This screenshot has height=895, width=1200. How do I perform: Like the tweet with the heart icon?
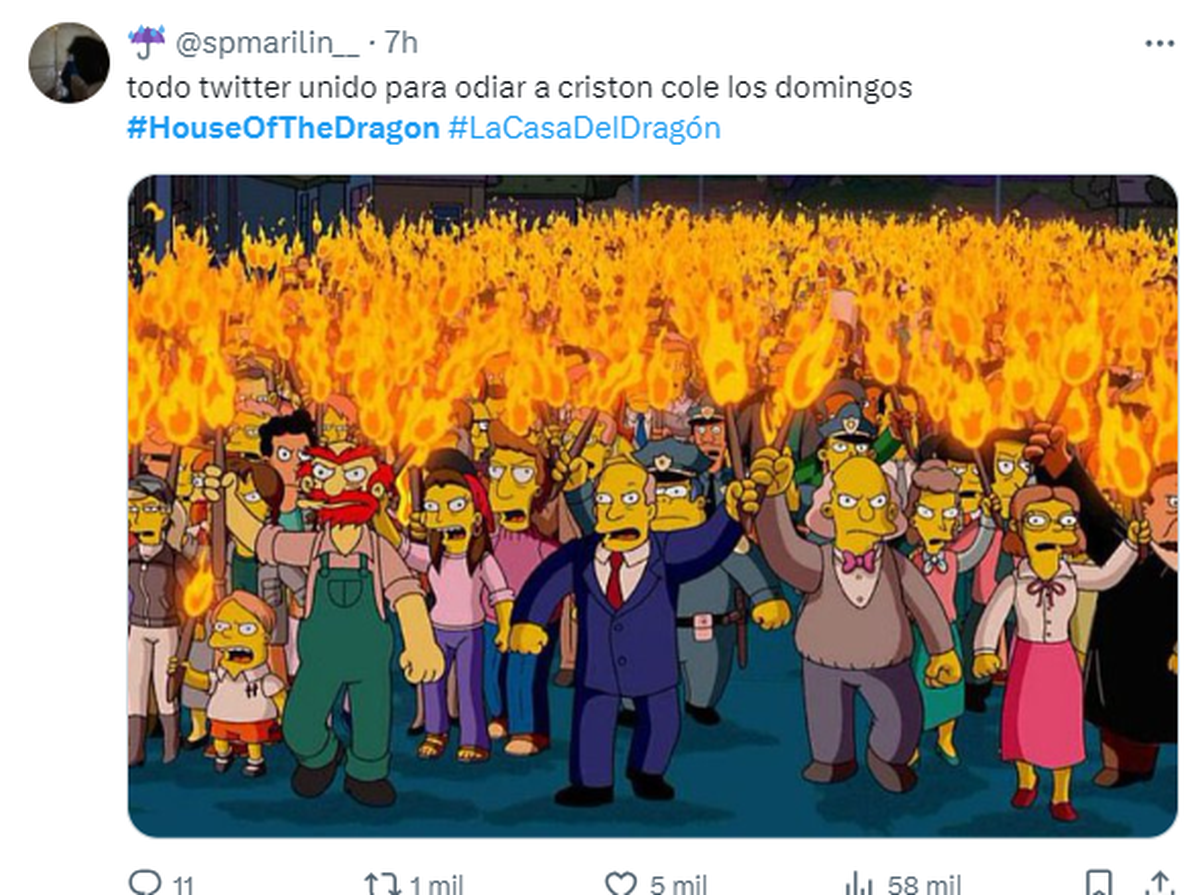point(622,883)
